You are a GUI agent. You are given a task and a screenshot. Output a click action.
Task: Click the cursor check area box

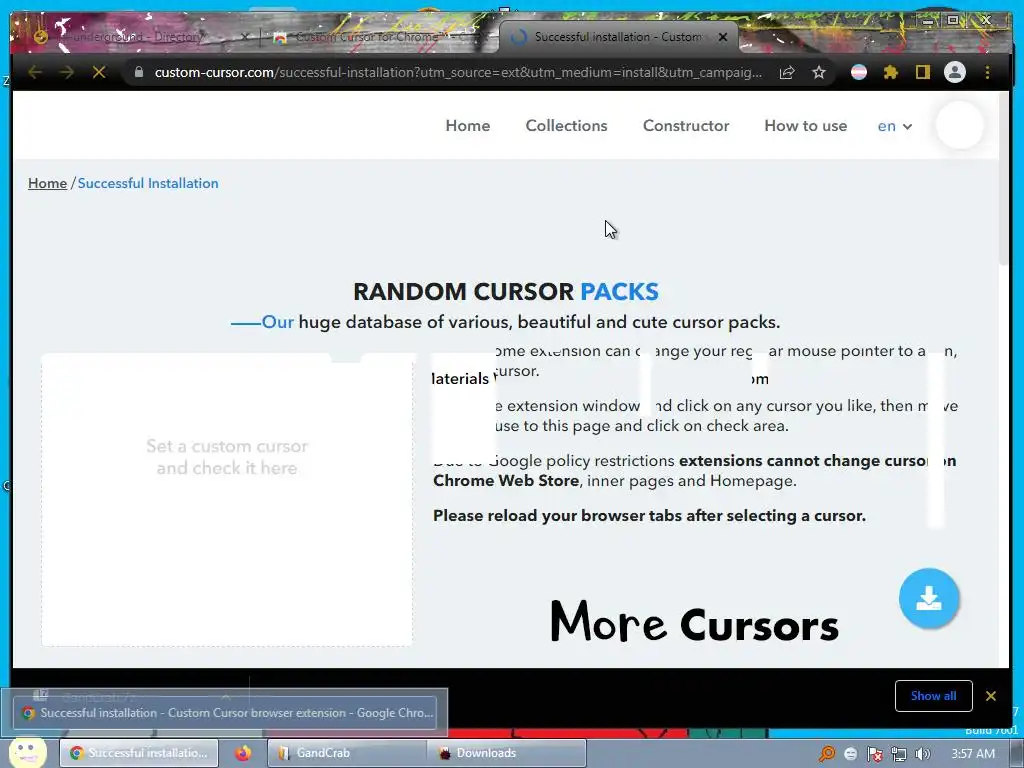(227, 500)
